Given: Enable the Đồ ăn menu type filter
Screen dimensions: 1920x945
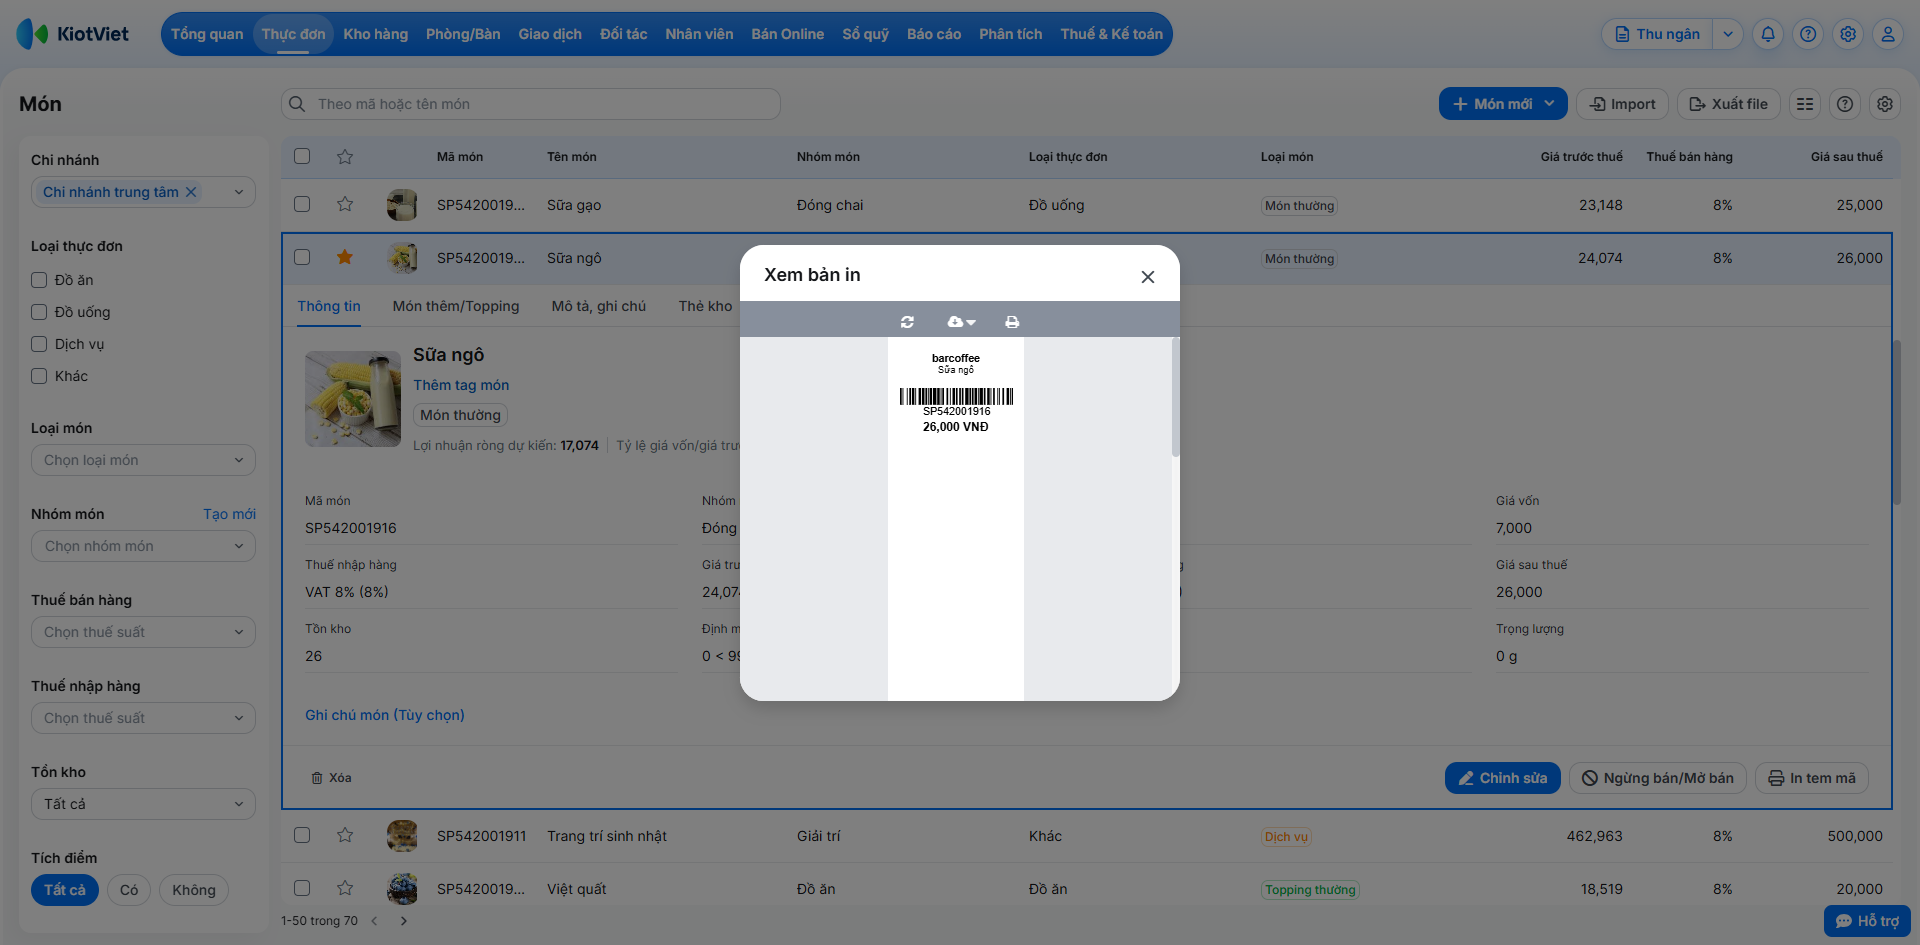Looking at the screenshot, I should click(x=39, y=280).
